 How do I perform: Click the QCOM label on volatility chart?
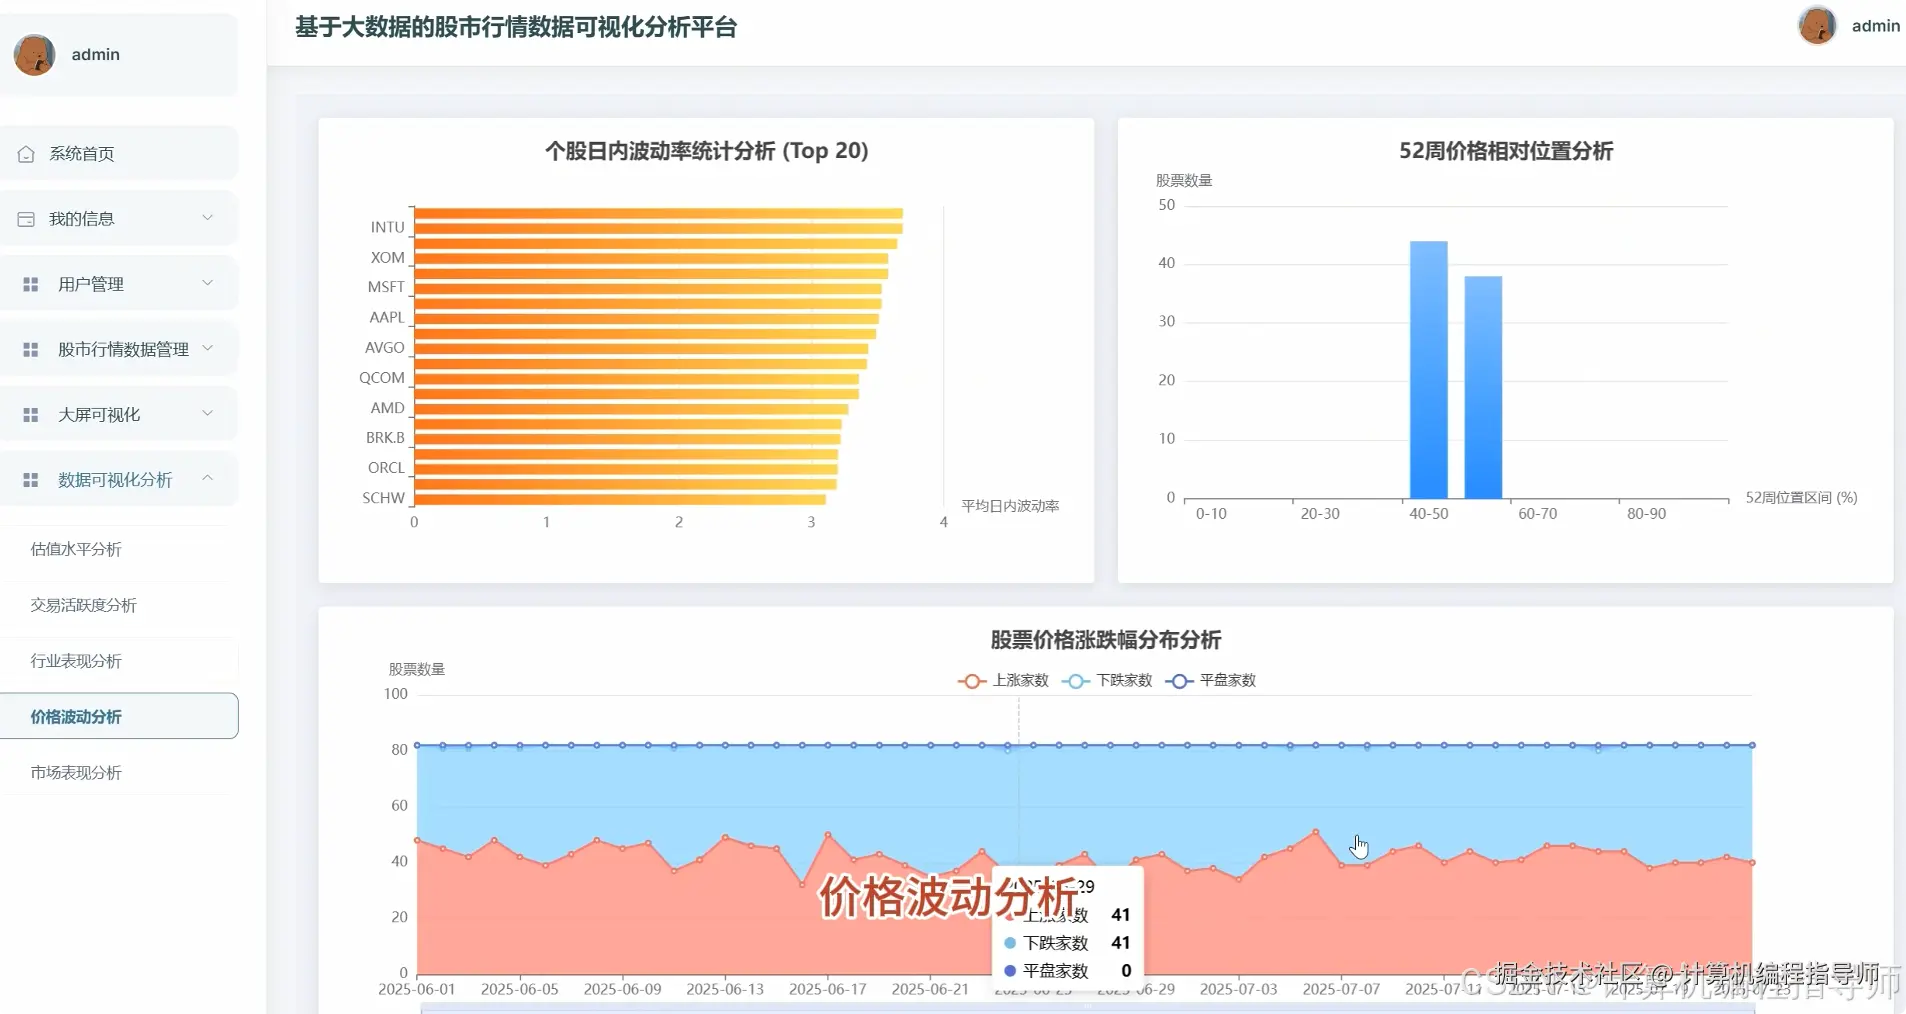(382, 378)
